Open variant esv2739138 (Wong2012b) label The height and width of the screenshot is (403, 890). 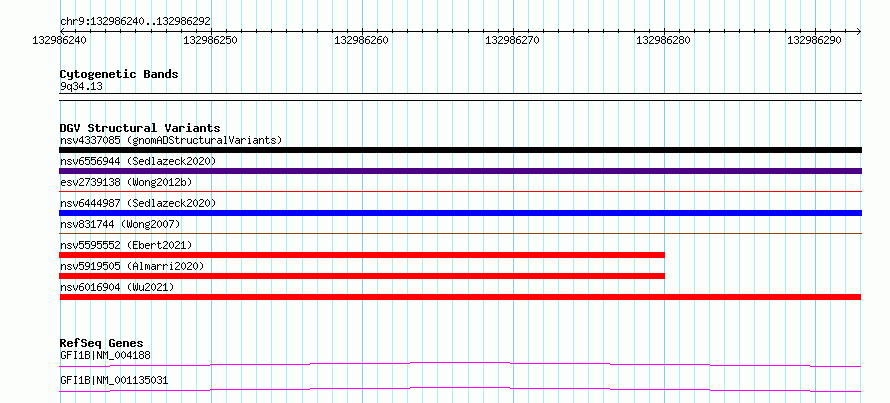126,182
